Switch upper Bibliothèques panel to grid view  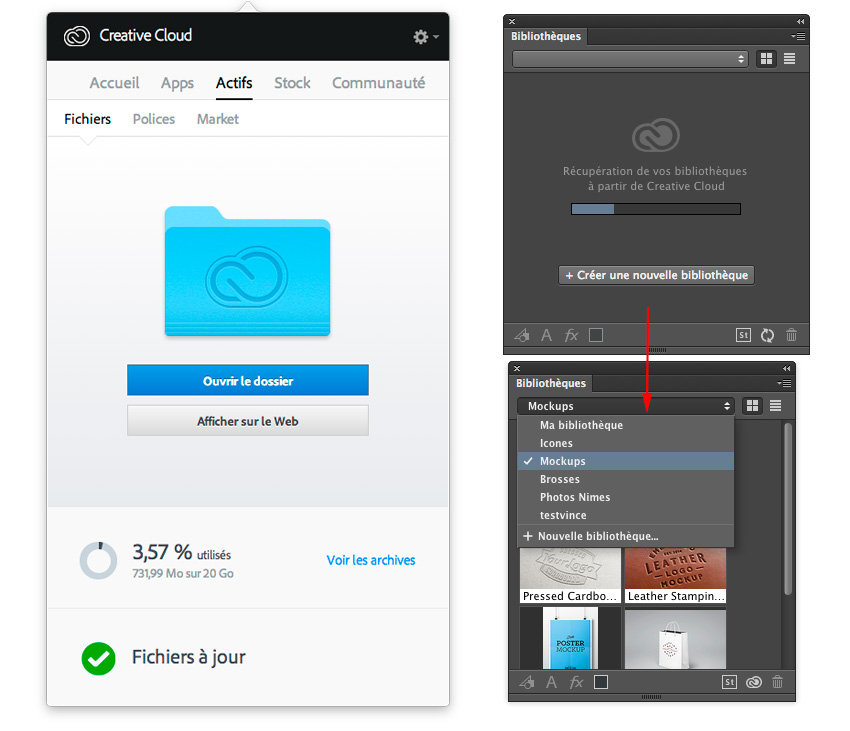pyautogui.click(x=766, y=59)
